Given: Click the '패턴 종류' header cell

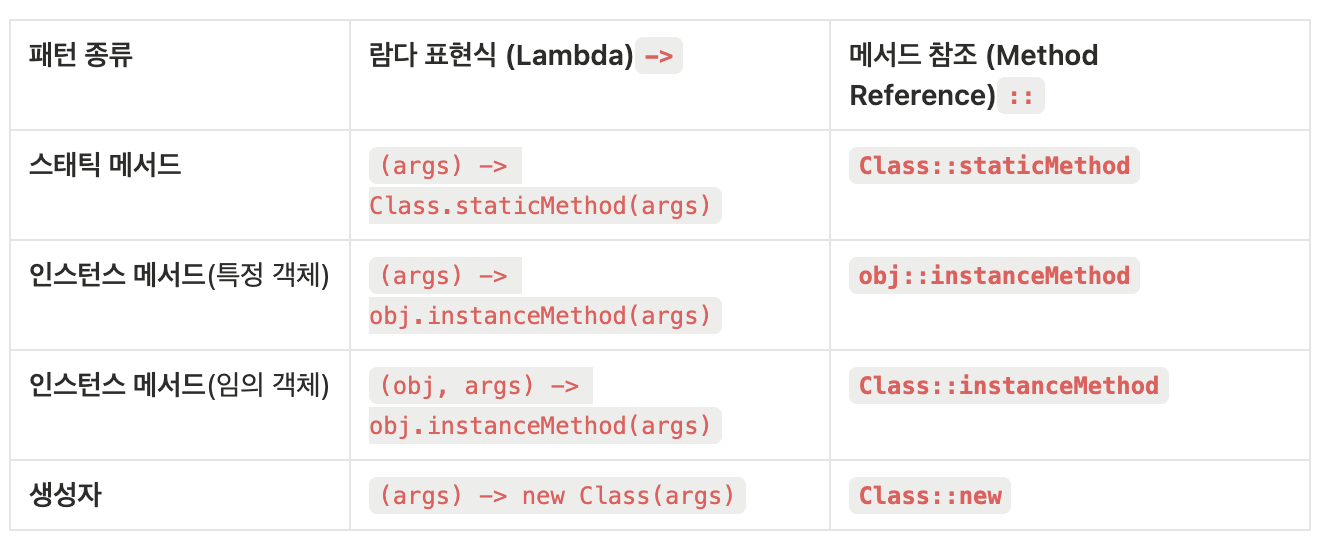Looking at the screenshot, I should coord(81,54).
